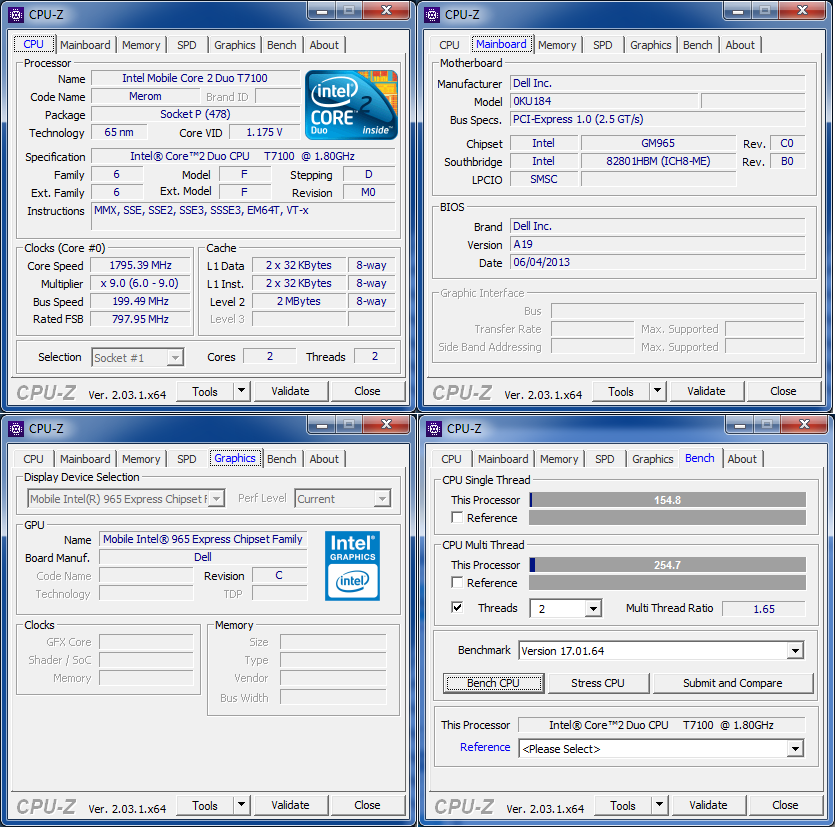Viewport: 838px width, 830px height.
Task: Click the Intel Graphics logo
Action: (x=352, y=566)
